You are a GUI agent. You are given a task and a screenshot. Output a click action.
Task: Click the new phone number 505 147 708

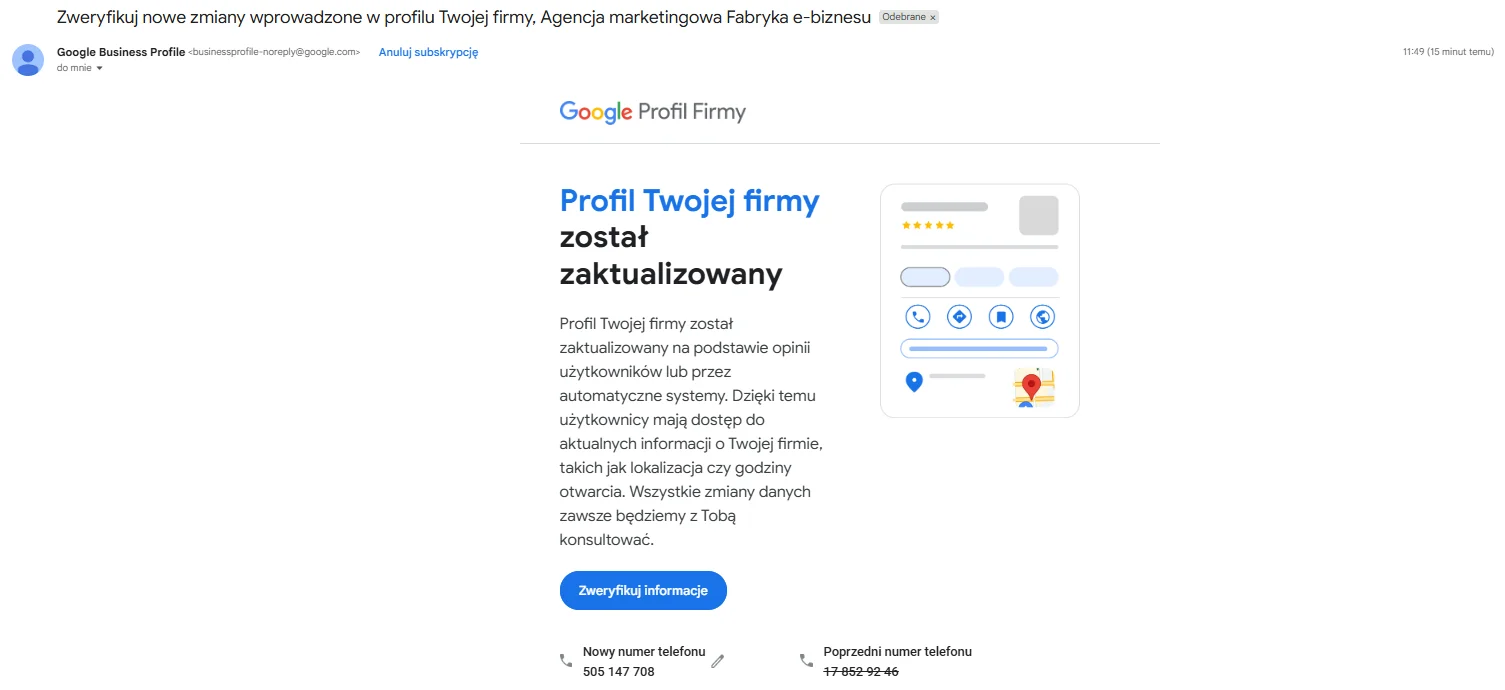pyautogui.click(x=618, y=672)
